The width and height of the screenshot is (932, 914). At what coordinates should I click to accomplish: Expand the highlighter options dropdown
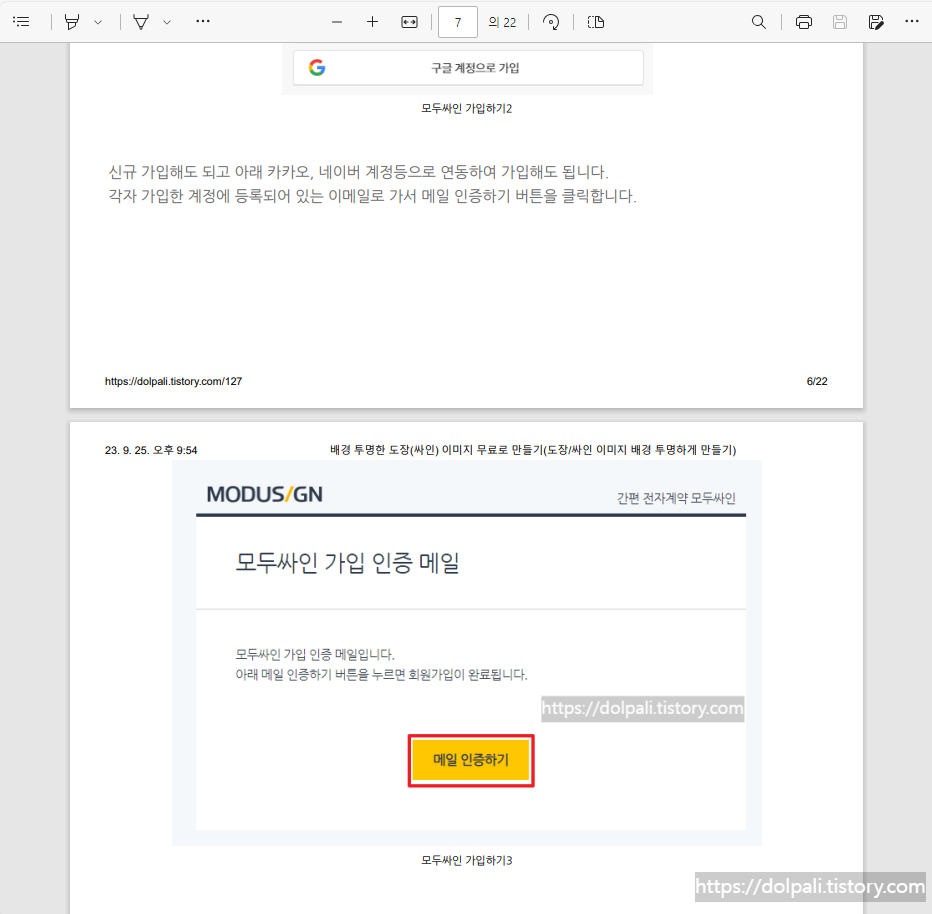pyautogui.click(x=98, y=23)
